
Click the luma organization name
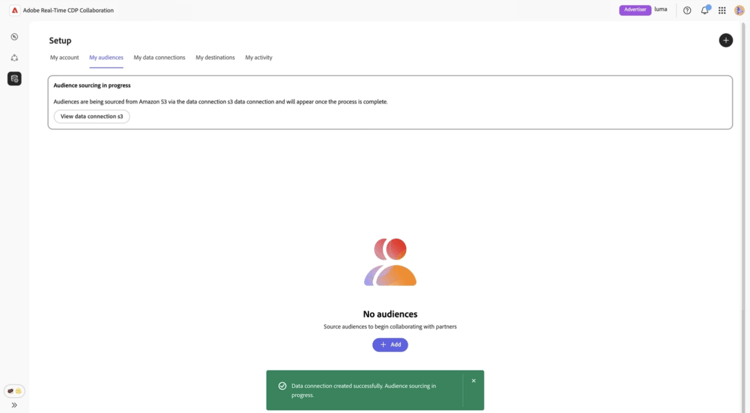pyautogui.click(x=661, y=10)
